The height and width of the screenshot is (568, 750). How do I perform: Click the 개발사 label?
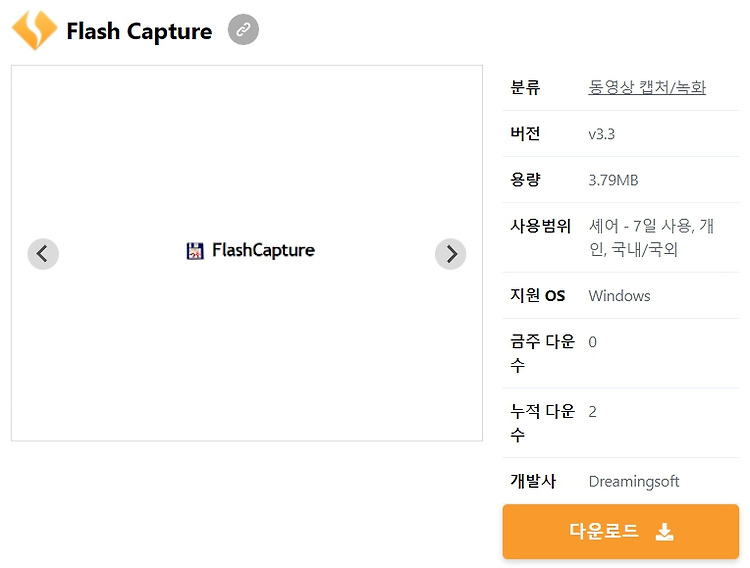coord(533,481)
